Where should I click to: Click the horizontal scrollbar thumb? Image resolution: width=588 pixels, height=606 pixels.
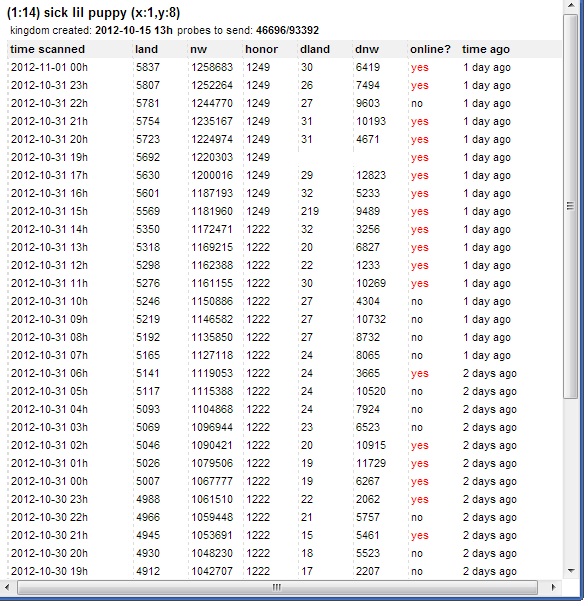pos(277,587)
